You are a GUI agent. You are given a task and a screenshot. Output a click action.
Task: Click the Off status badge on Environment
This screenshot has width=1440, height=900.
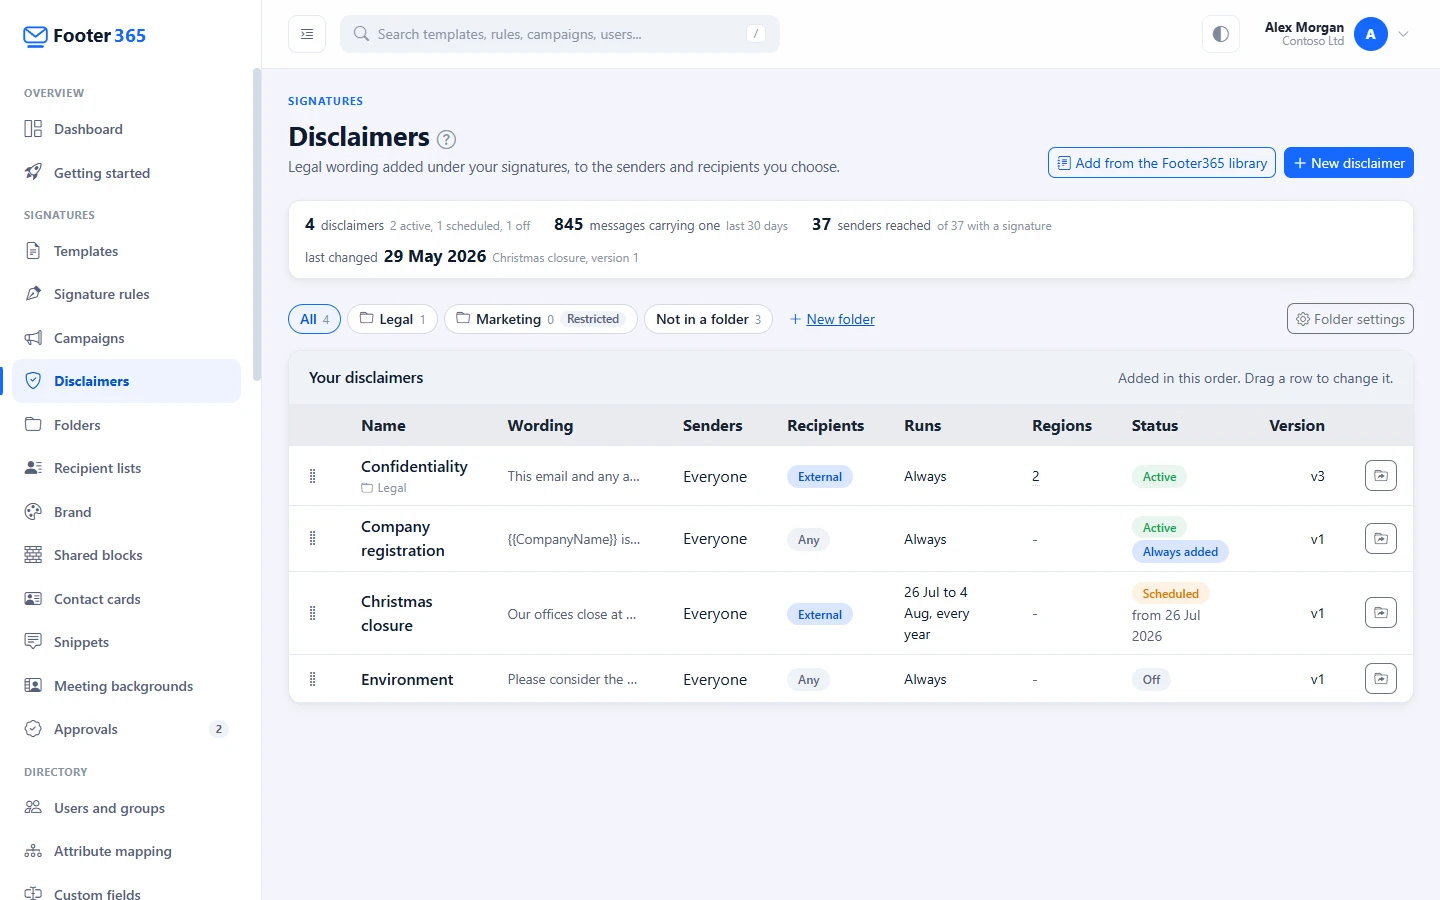(x=1151, y=680)
